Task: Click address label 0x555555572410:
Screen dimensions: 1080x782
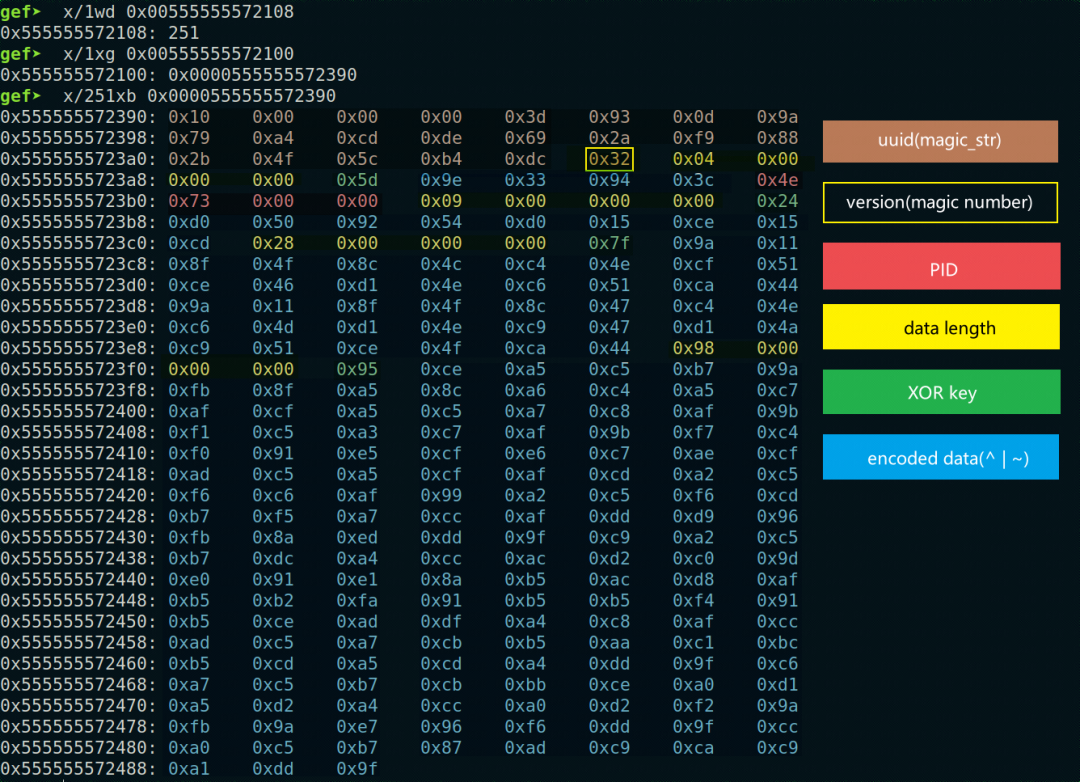Action: 79,453
